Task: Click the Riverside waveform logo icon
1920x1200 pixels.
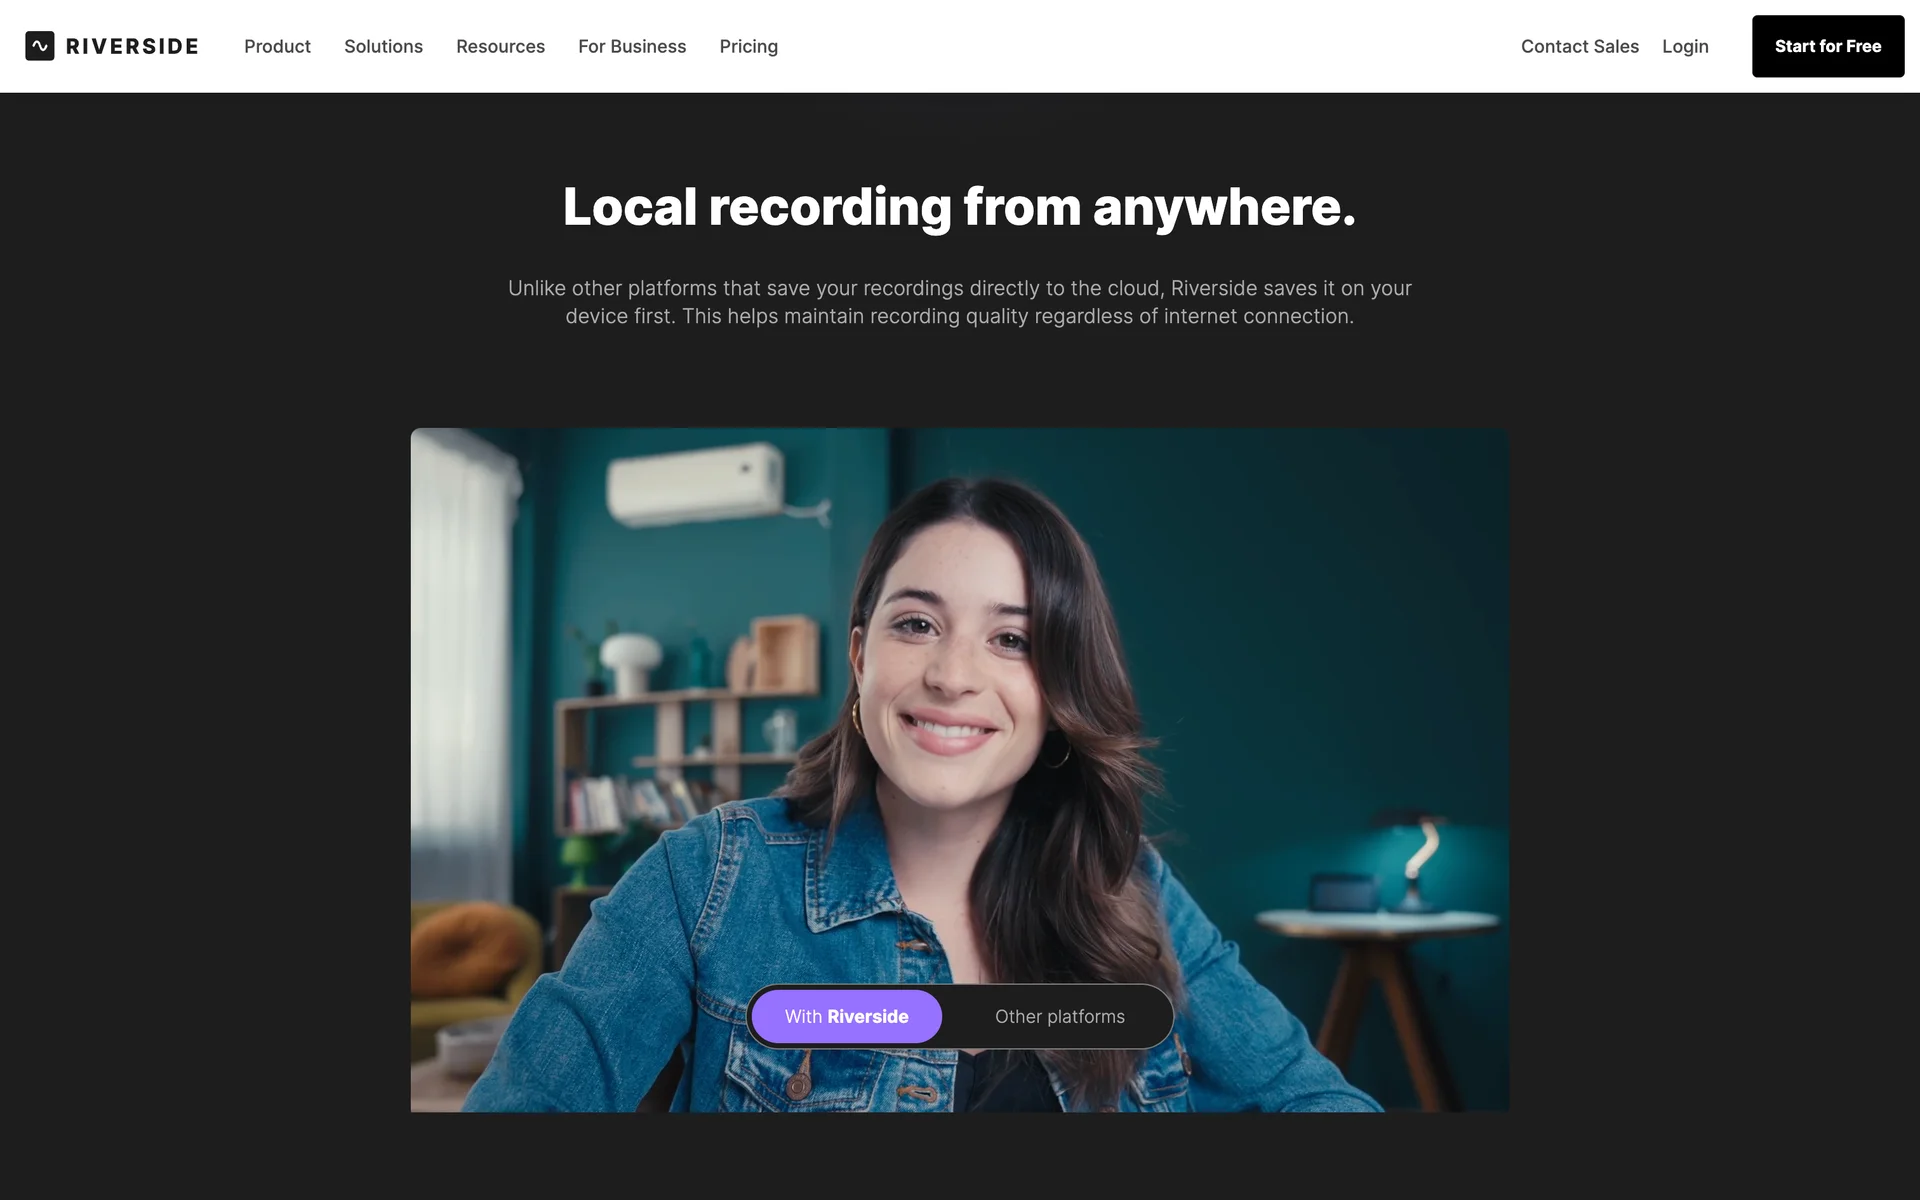Action: pyautogui.click(x=40, y=46)
